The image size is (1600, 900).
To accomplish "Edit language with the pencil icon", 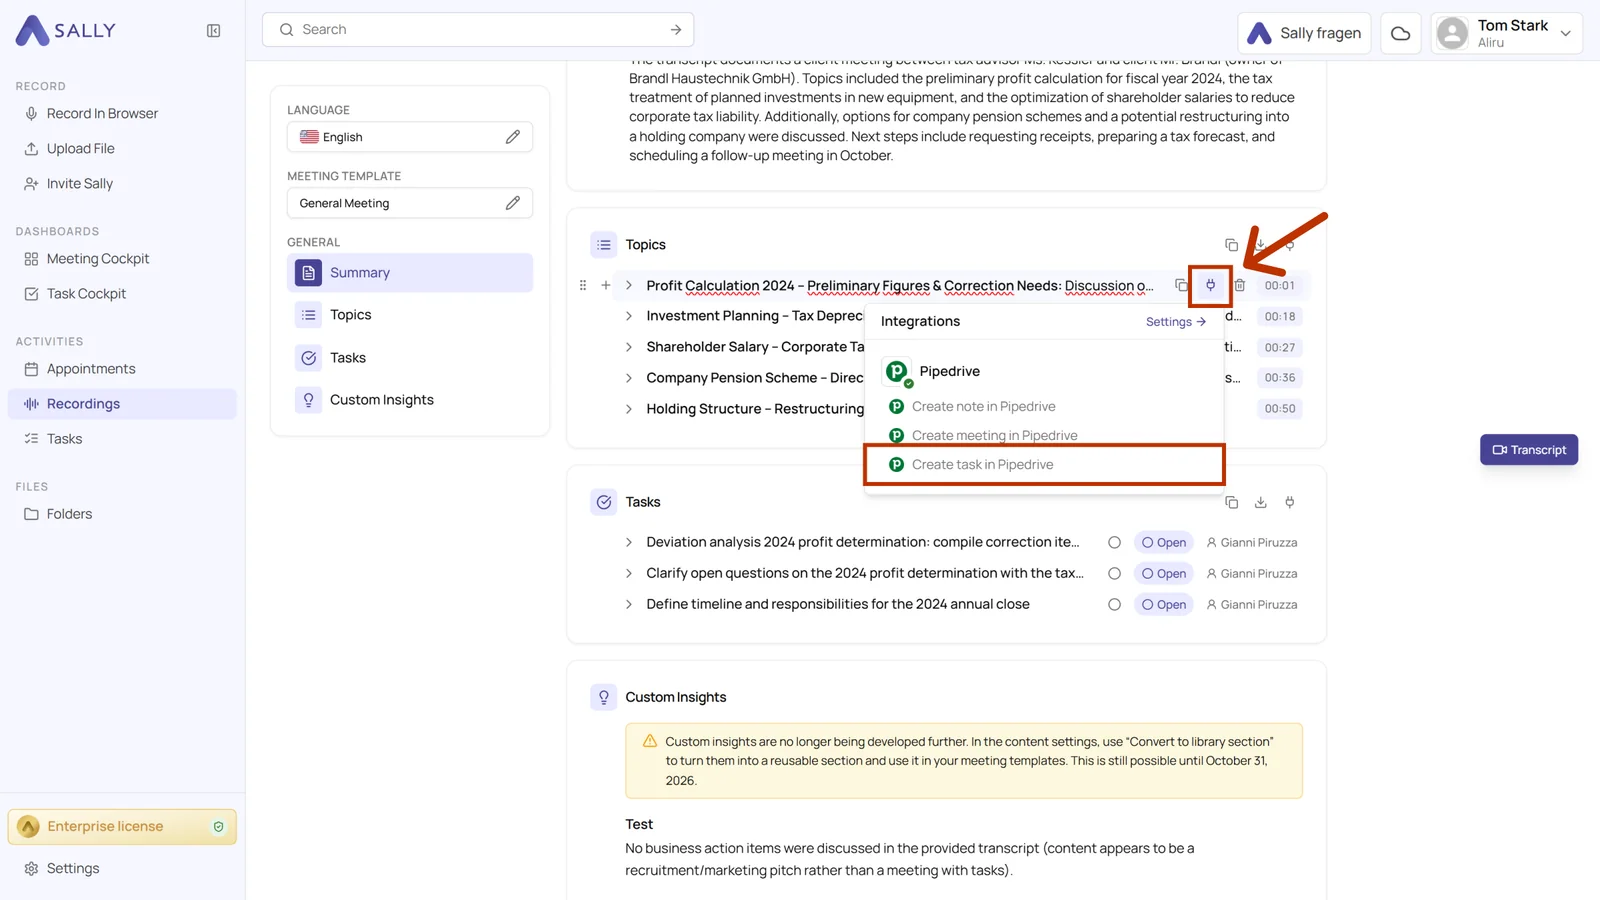I will (513, 137).
